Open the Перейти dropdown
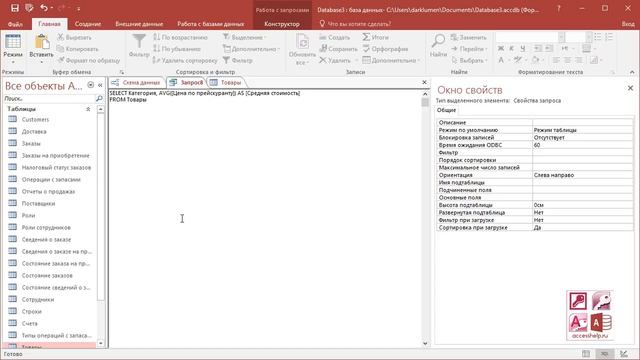The width and height of the screenshot is (640, 360). (469, 49)
